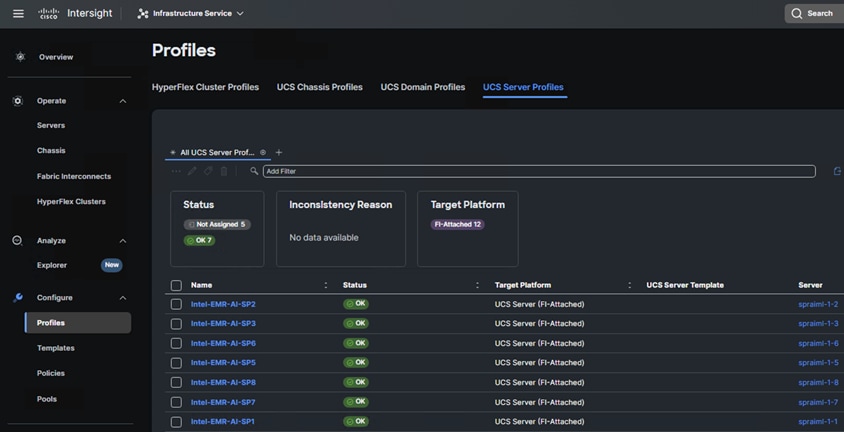The height and width of the screenshot is (432, 844).
Task: Click the tag icon in toolbar
Action: coord(208,171)
